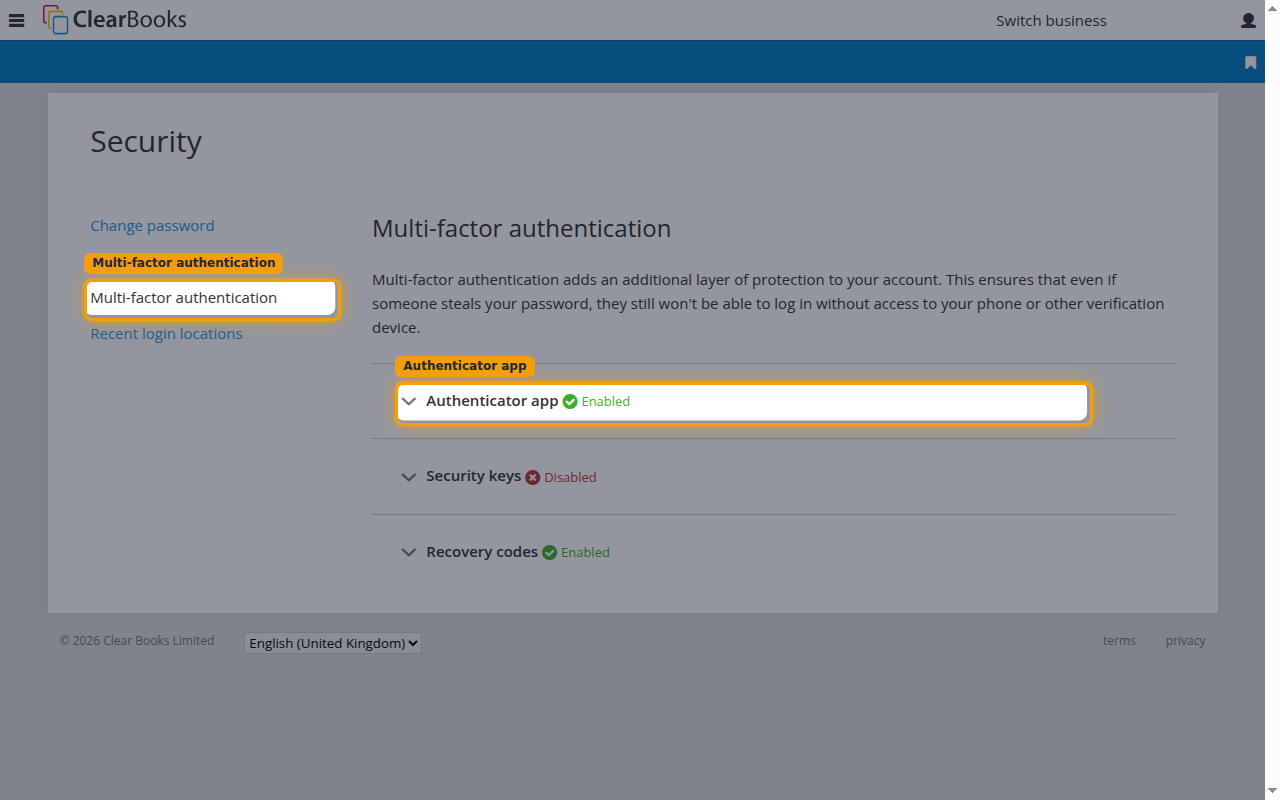
Task: Click the bookmark icon in blue bar
Action: pyautogui.click(x=1250, y=62)
